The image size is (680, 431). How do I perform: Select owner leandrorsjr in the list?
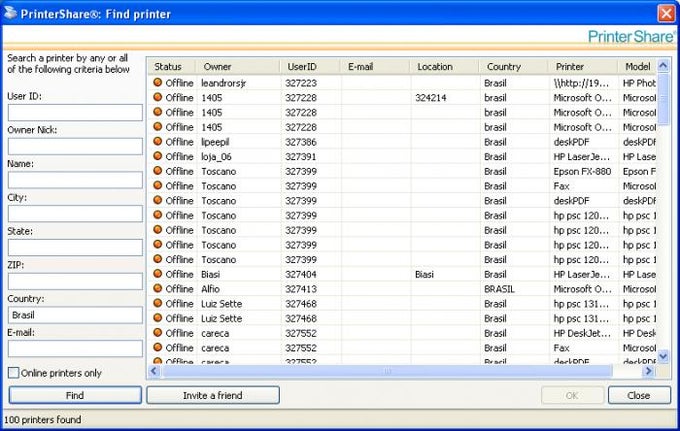point(223,83)
